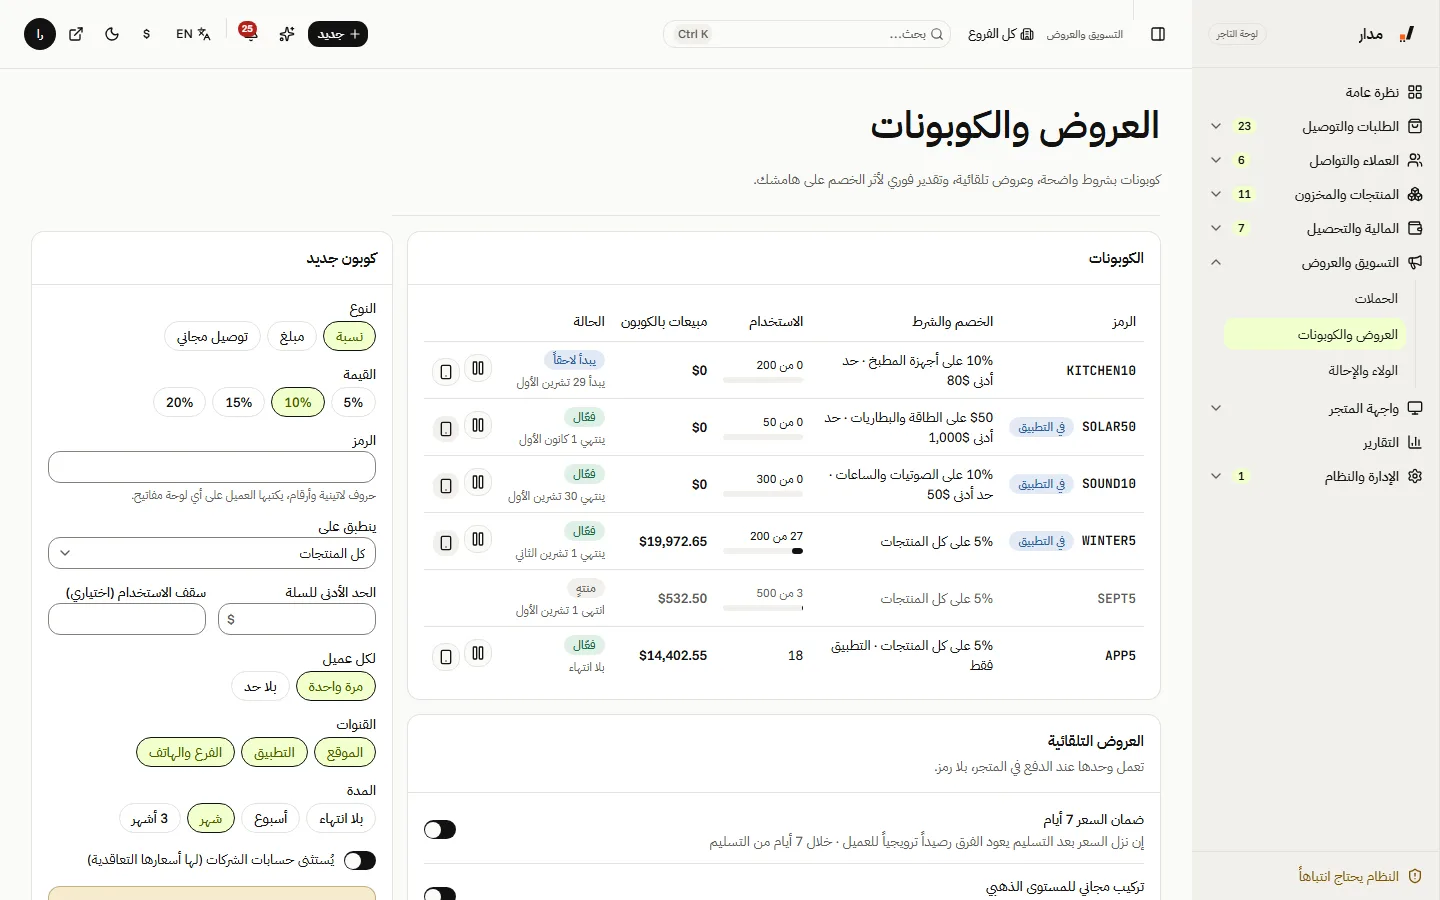Toggle the التطبيق channel chip

pyautogui.click(x=274, y=752)
